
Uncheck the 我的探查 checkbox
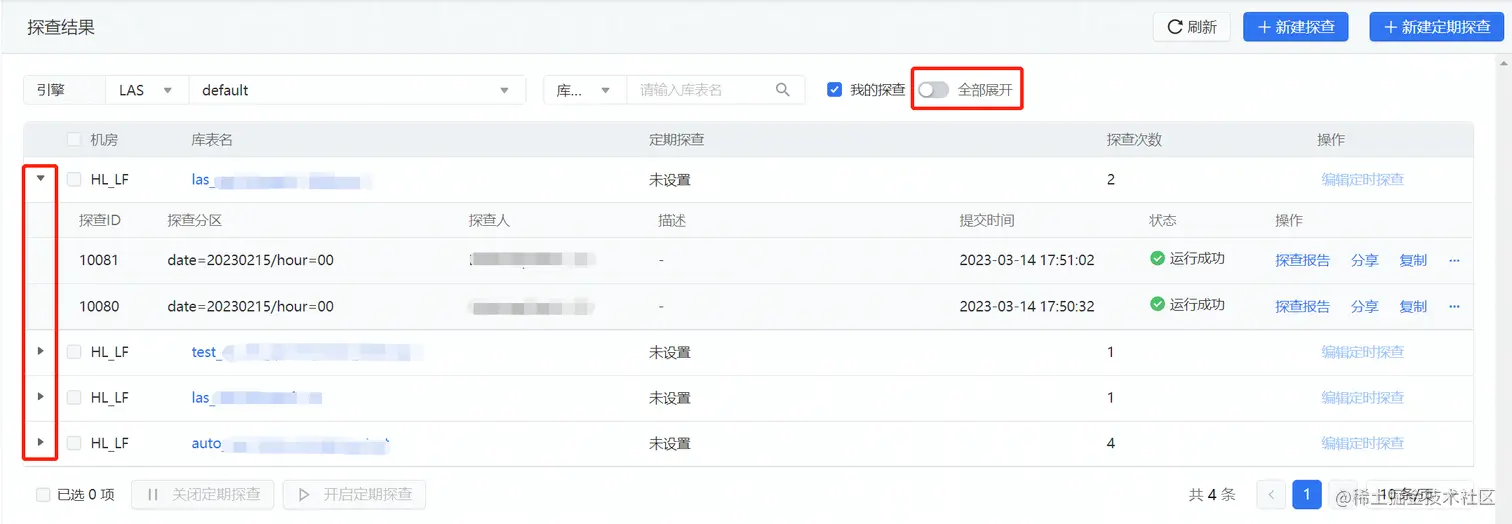[834, 90]
